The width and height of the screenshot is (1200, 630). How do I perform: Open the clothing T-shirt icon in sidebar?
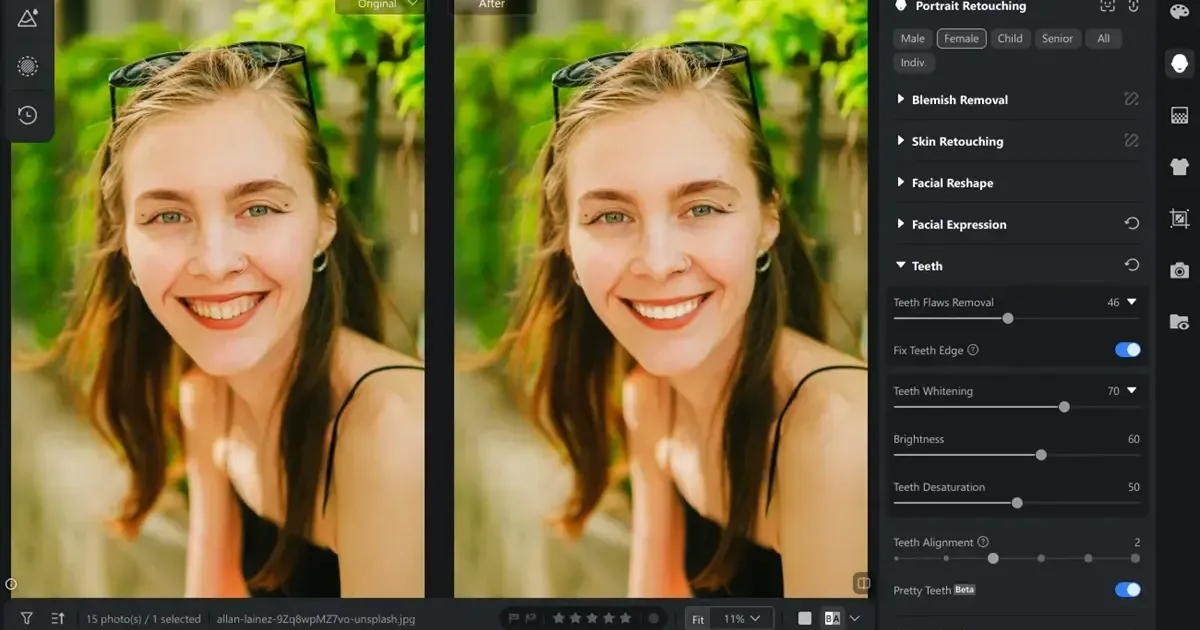coord(1179,166)
